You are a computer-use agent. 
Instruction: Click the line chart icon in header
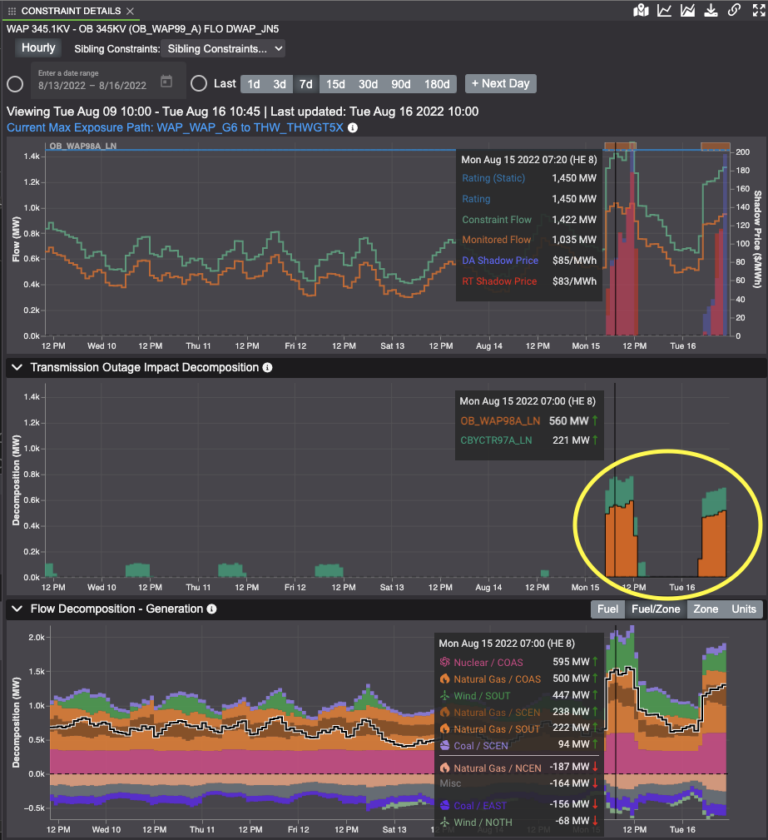click(665, 10)
